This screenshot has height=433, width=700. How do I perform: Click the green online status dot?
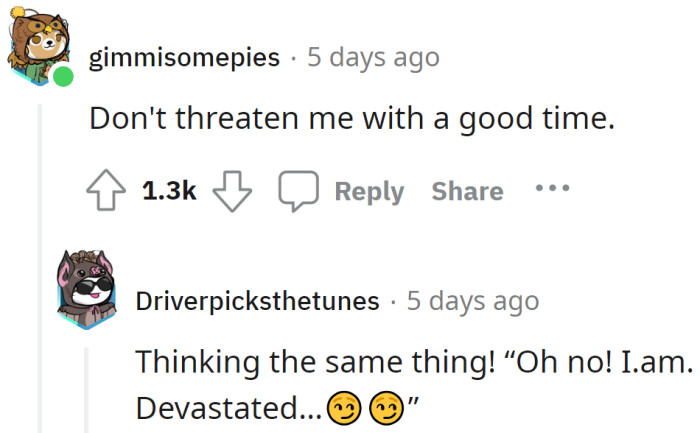point(63,76)
